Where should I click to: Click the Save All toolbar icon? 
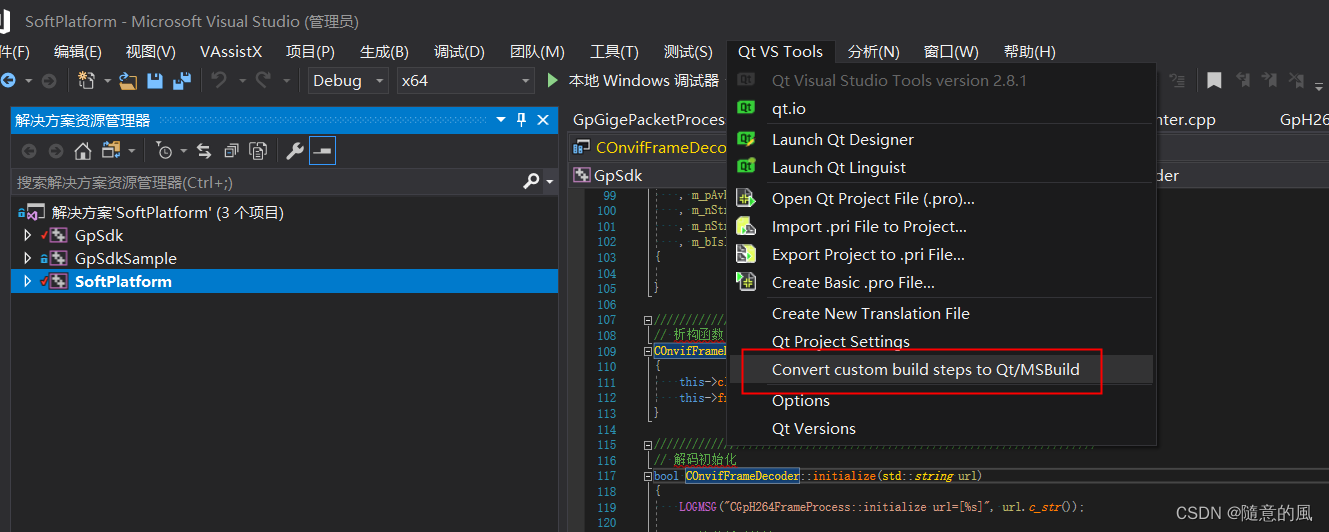click(182, 80)
